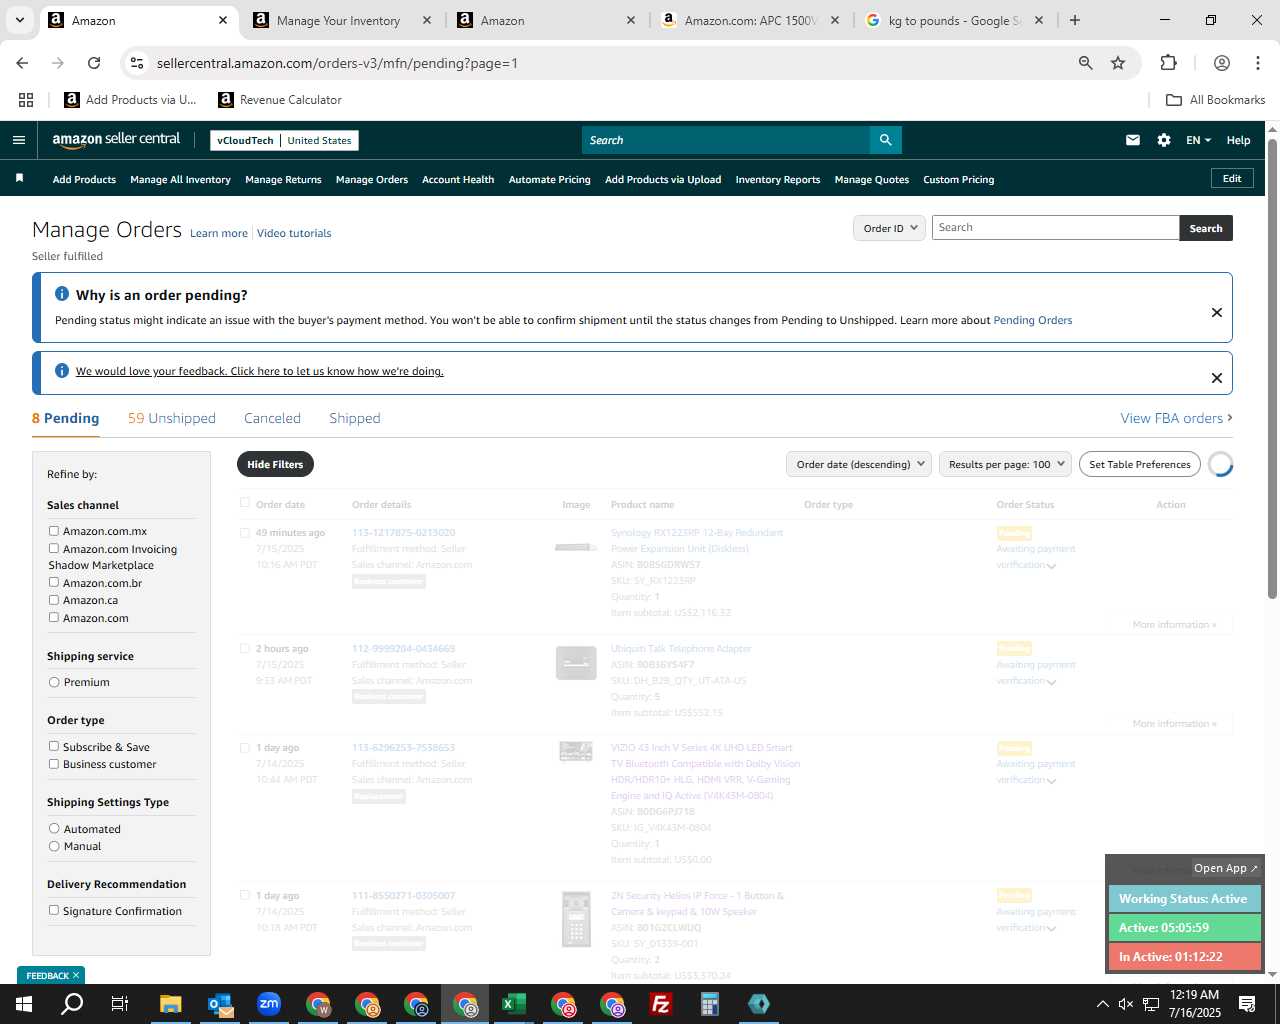The width and height of the screenshot is (1280, 1024).
Task: Switch to the Pending orders tab
Action: (x=66, y=418)
